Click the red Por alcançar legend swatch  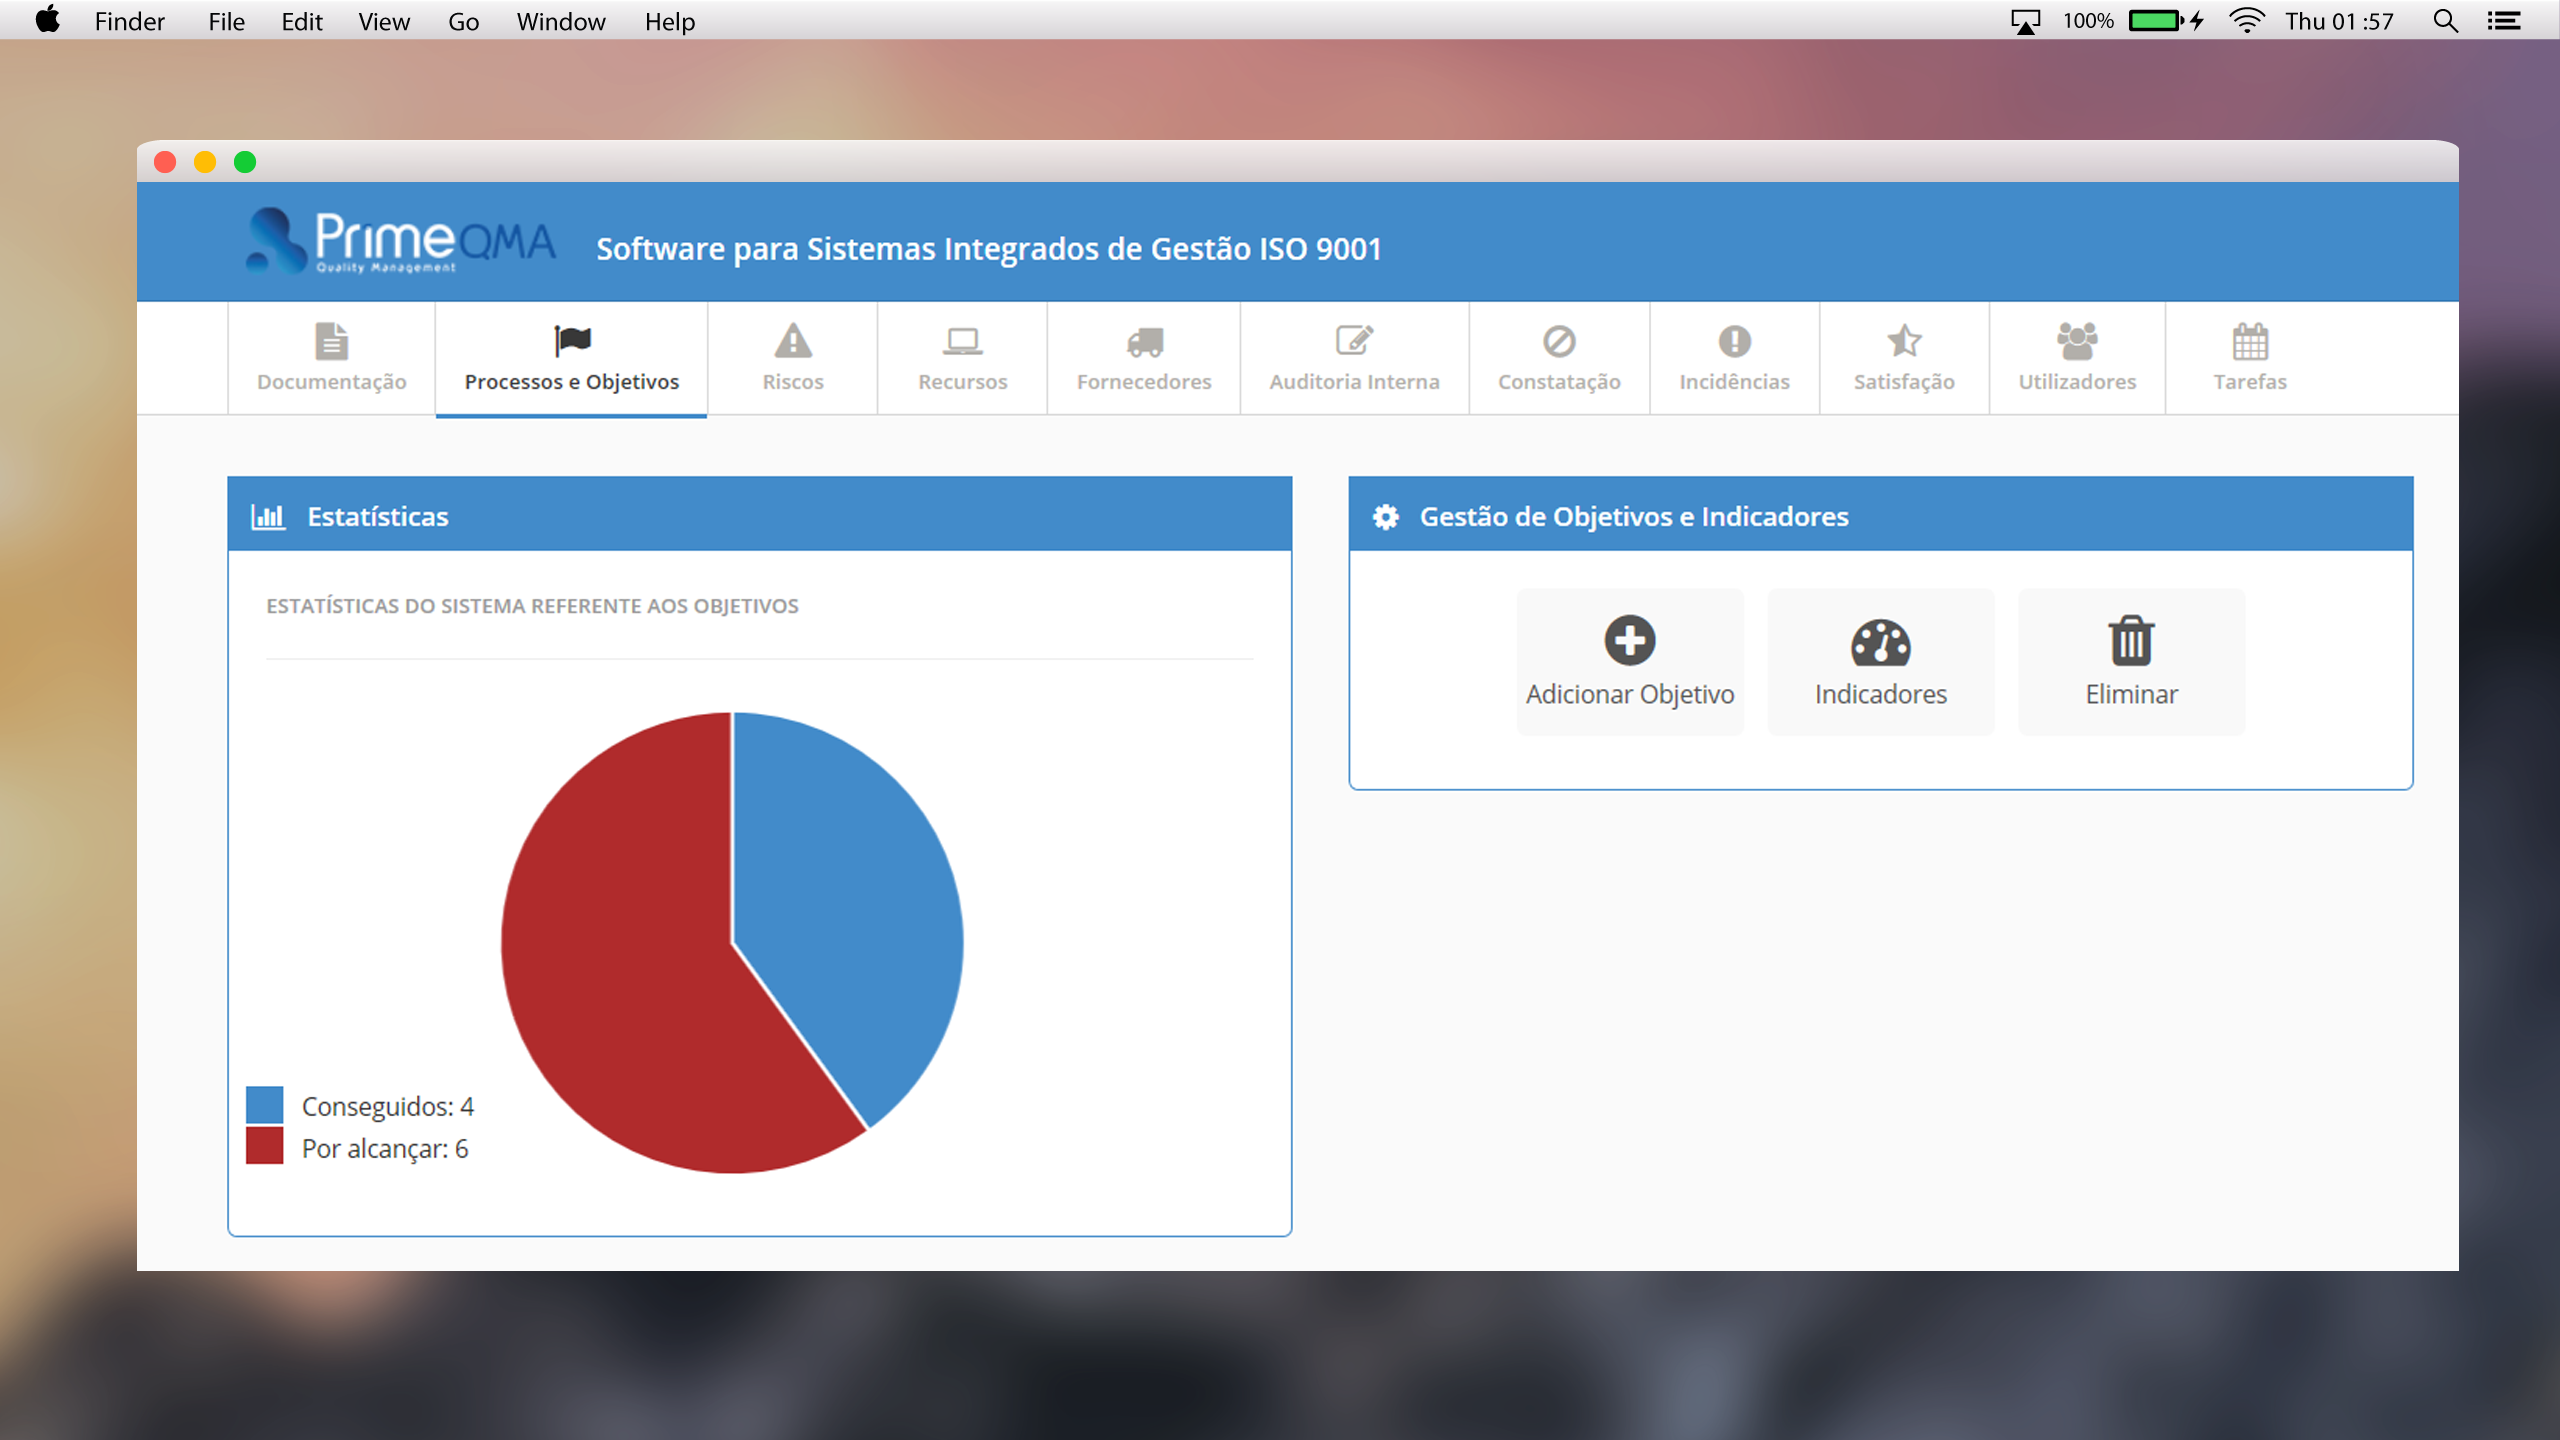(x=265, y=1147)
